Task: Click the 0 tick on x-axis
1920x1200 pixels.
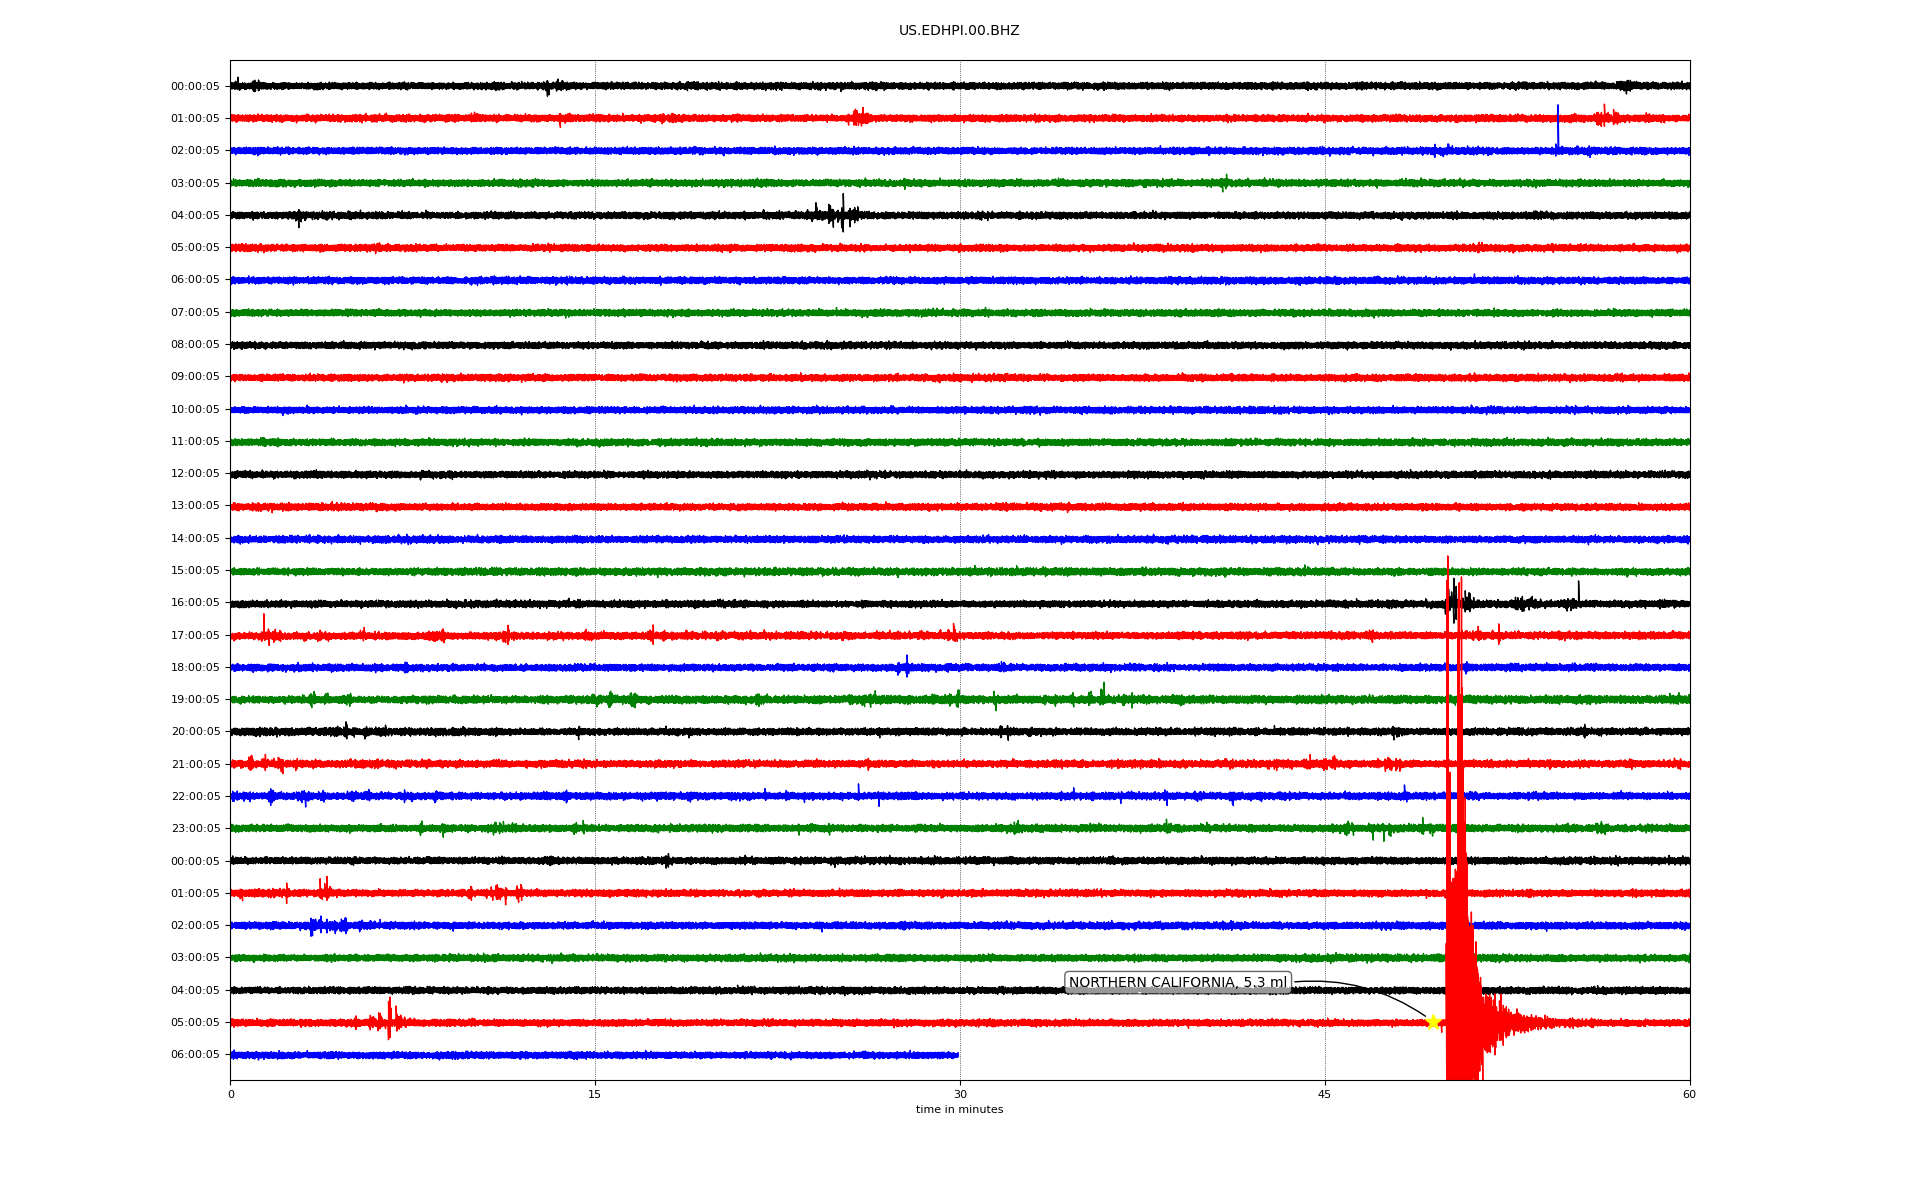Action: [231, 1095]
